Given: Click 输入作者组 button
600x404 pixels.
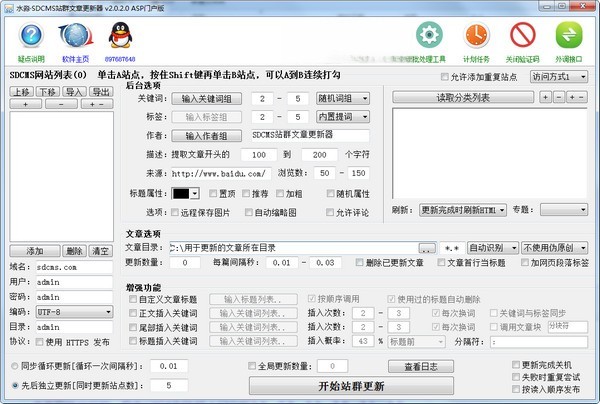Looking at the screenshot, I should [x=207, y=136].
